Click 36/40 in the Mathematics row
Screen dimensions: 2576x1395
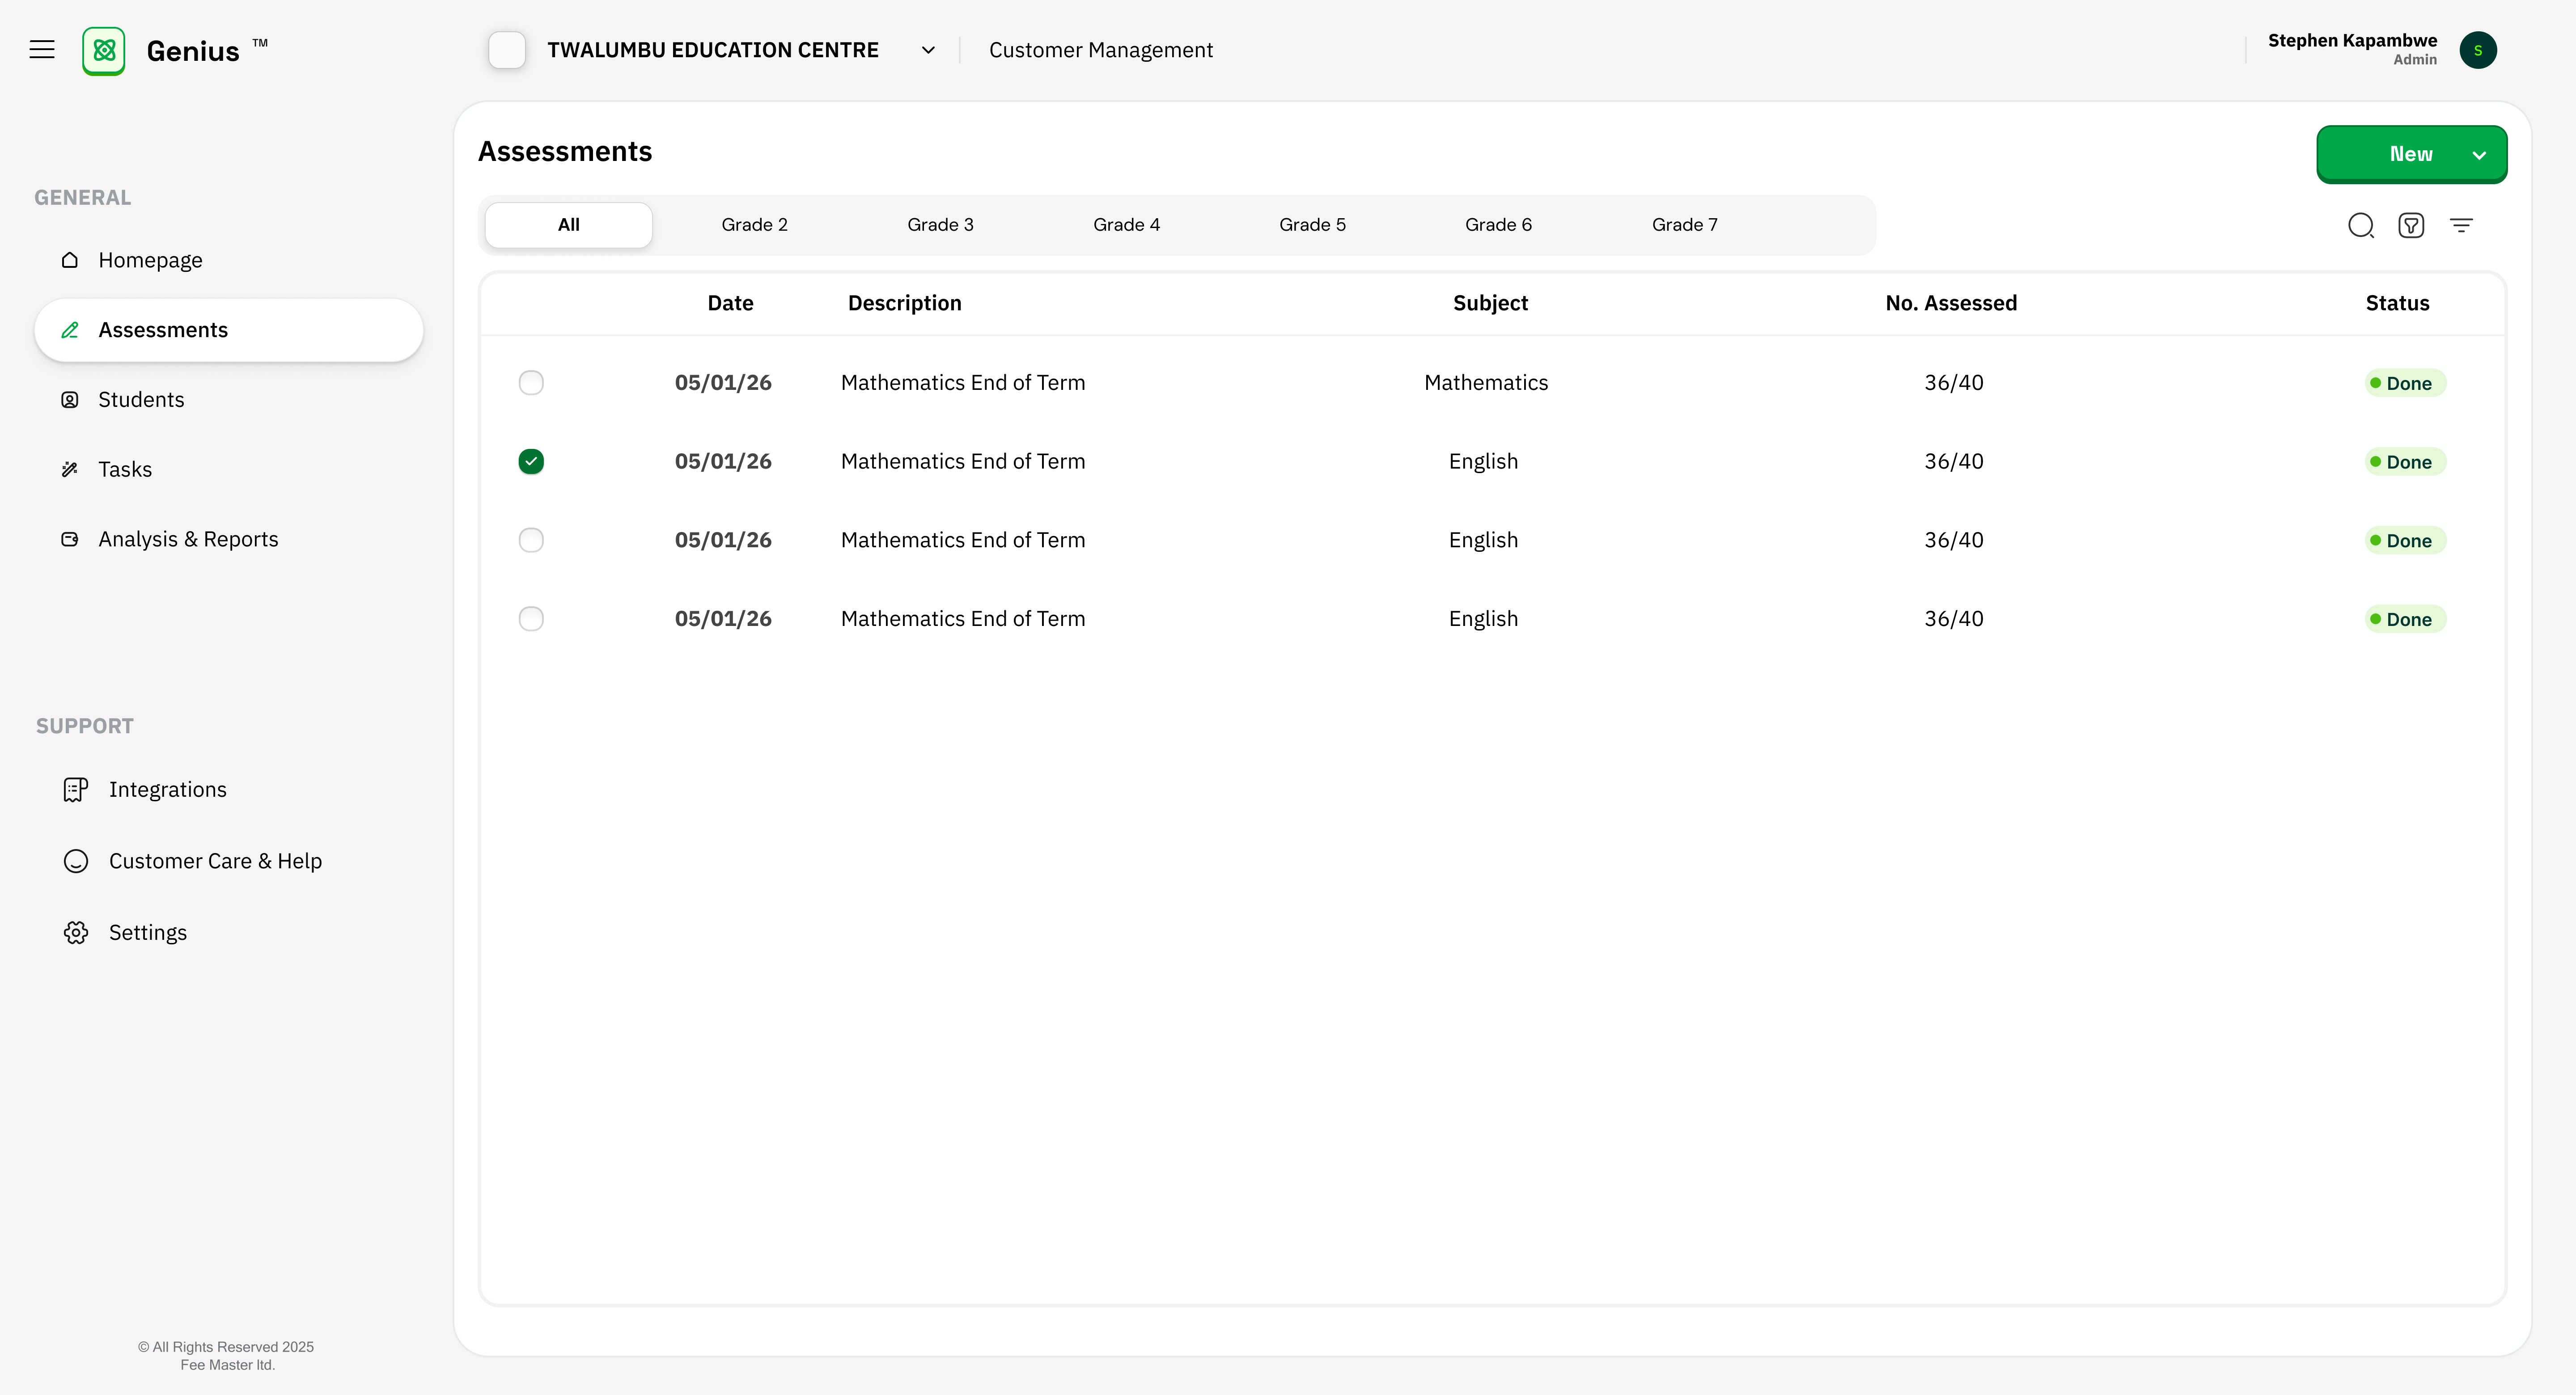pyautogui.click(x=1954, y=383)
